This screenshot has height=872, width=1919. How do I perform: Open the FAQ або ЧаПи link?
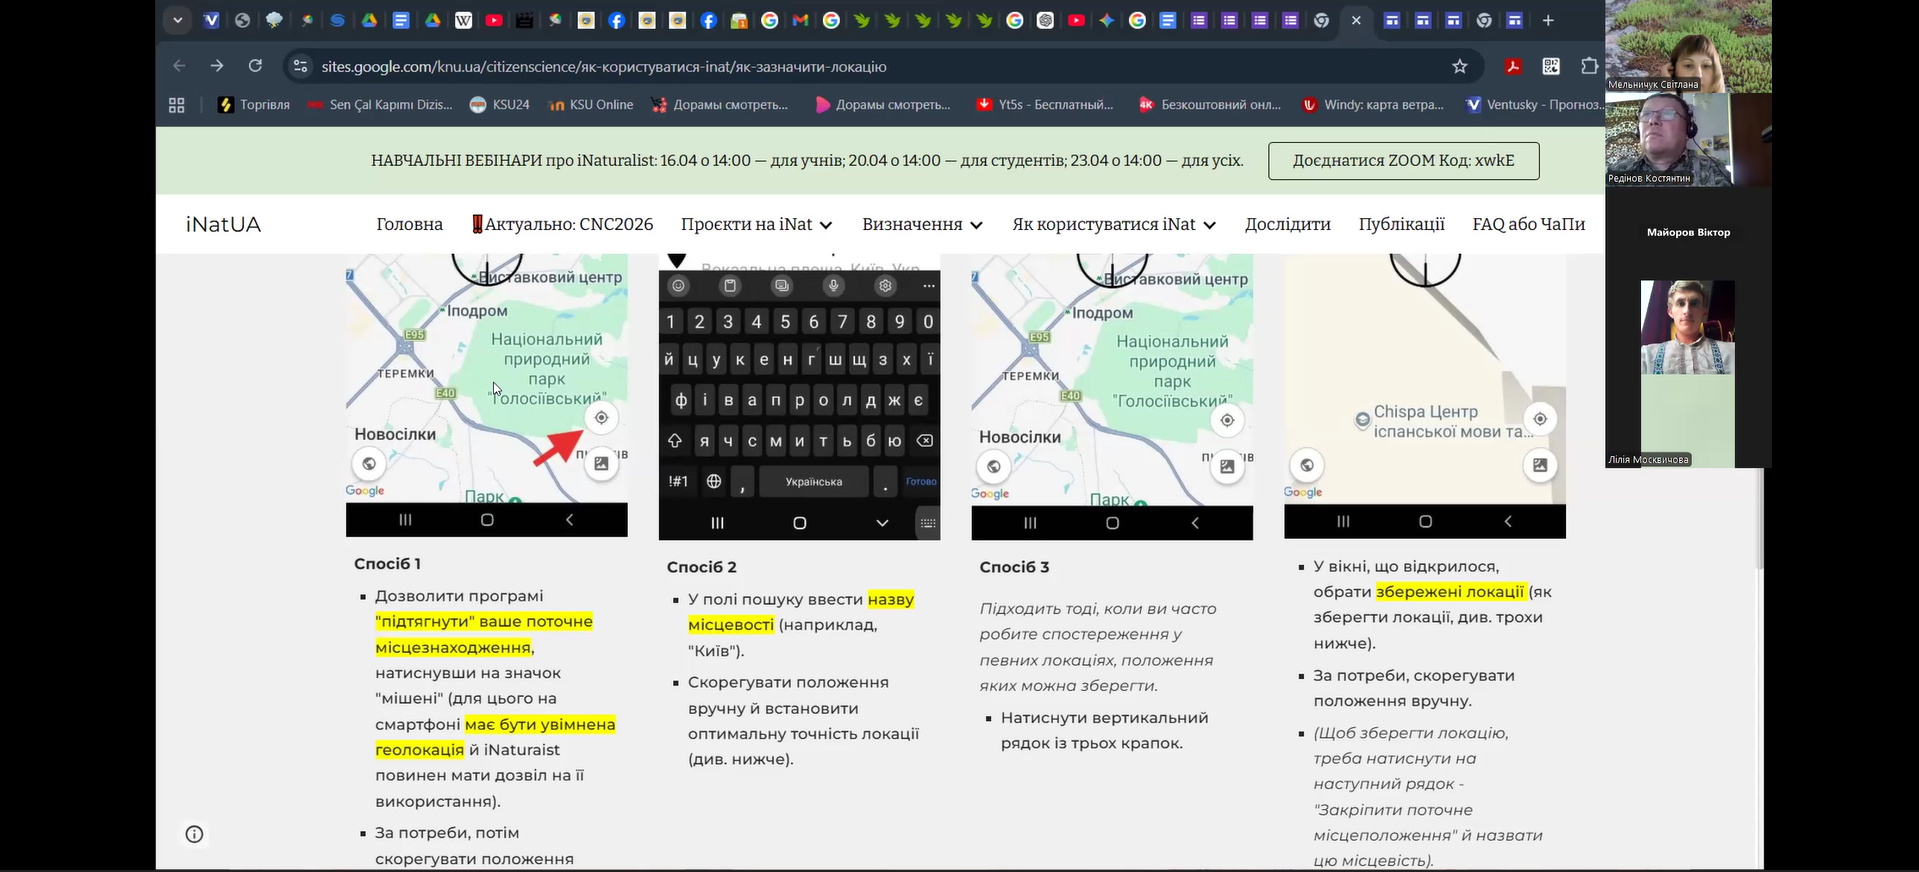click(1528, 224)
